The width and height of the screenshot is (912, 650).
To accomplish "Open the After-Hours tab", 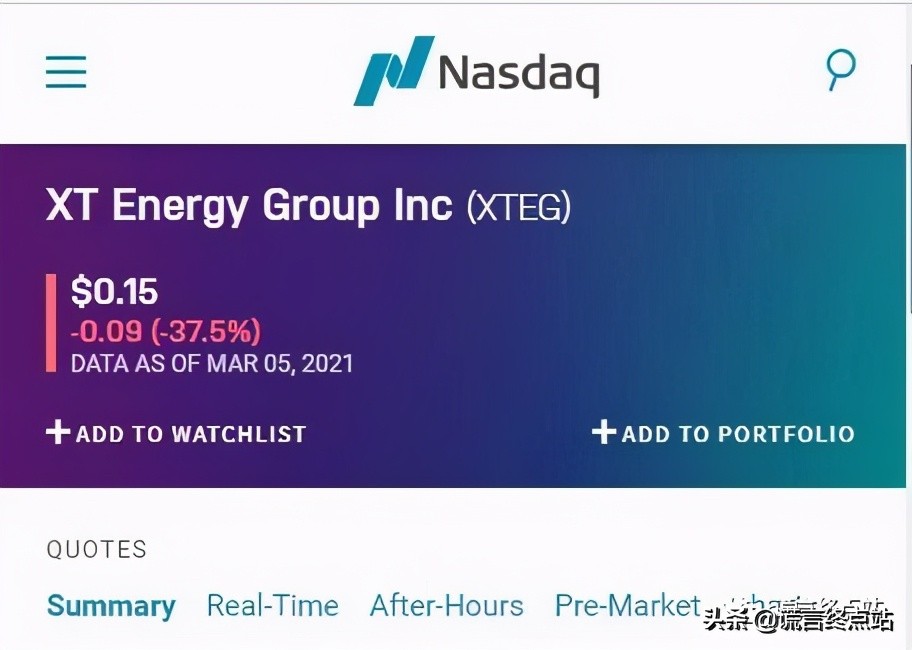I will click(x=446, y=606).
